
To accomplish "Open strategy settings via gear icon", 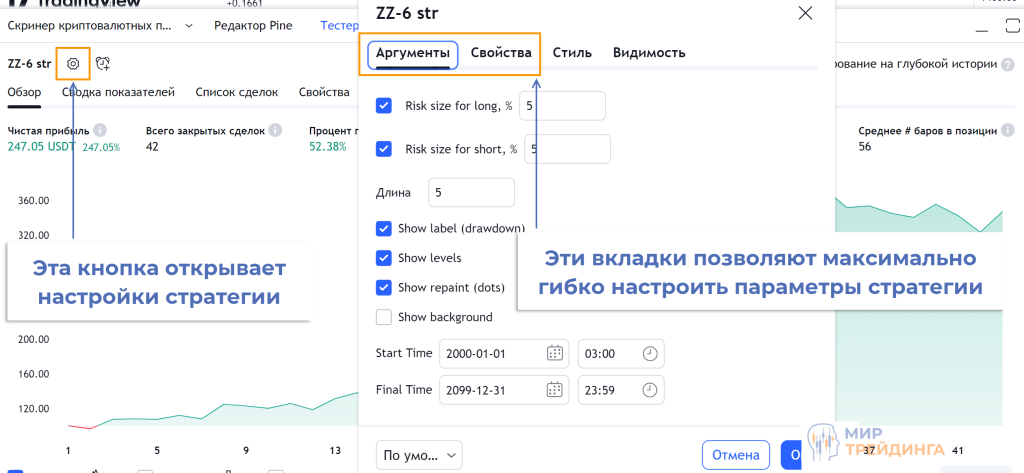I will (73, 64).
